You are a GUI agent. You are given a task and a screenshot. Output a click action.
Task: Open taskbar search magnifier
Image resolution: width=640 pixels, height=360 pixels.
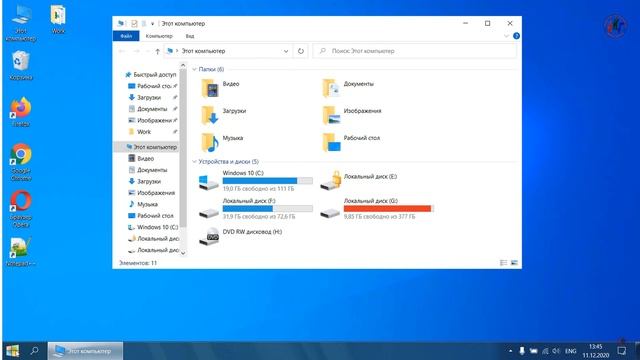click(x=35, y=351)
